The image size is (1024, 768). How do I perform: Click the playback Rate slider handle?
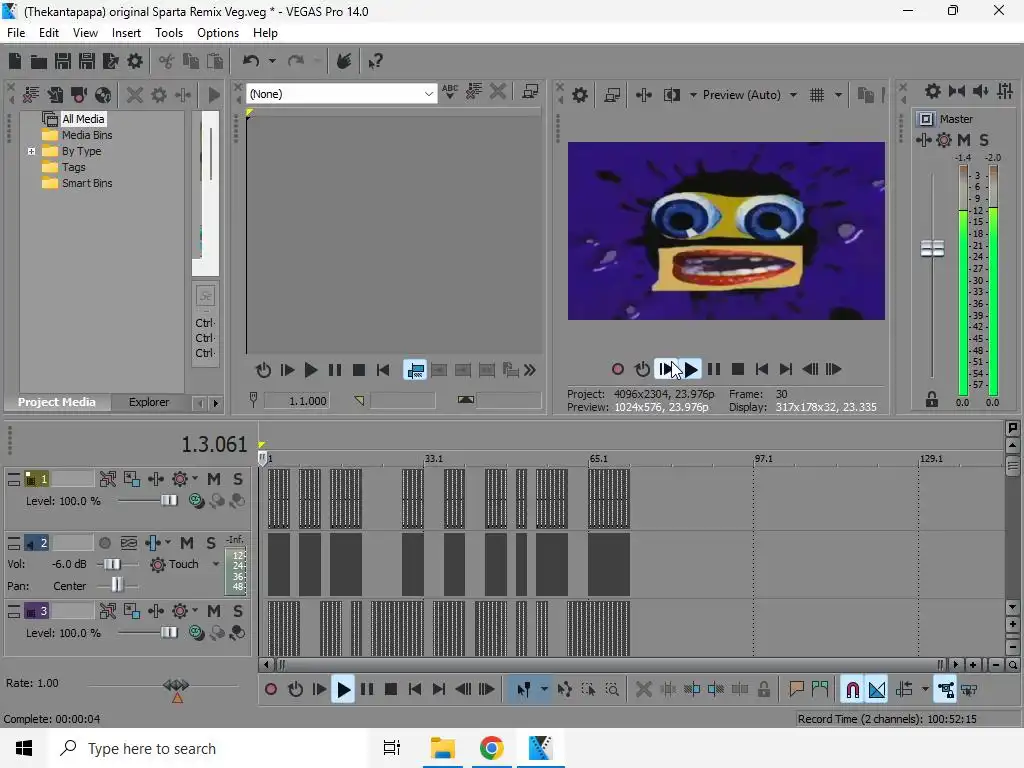(176, 685)
